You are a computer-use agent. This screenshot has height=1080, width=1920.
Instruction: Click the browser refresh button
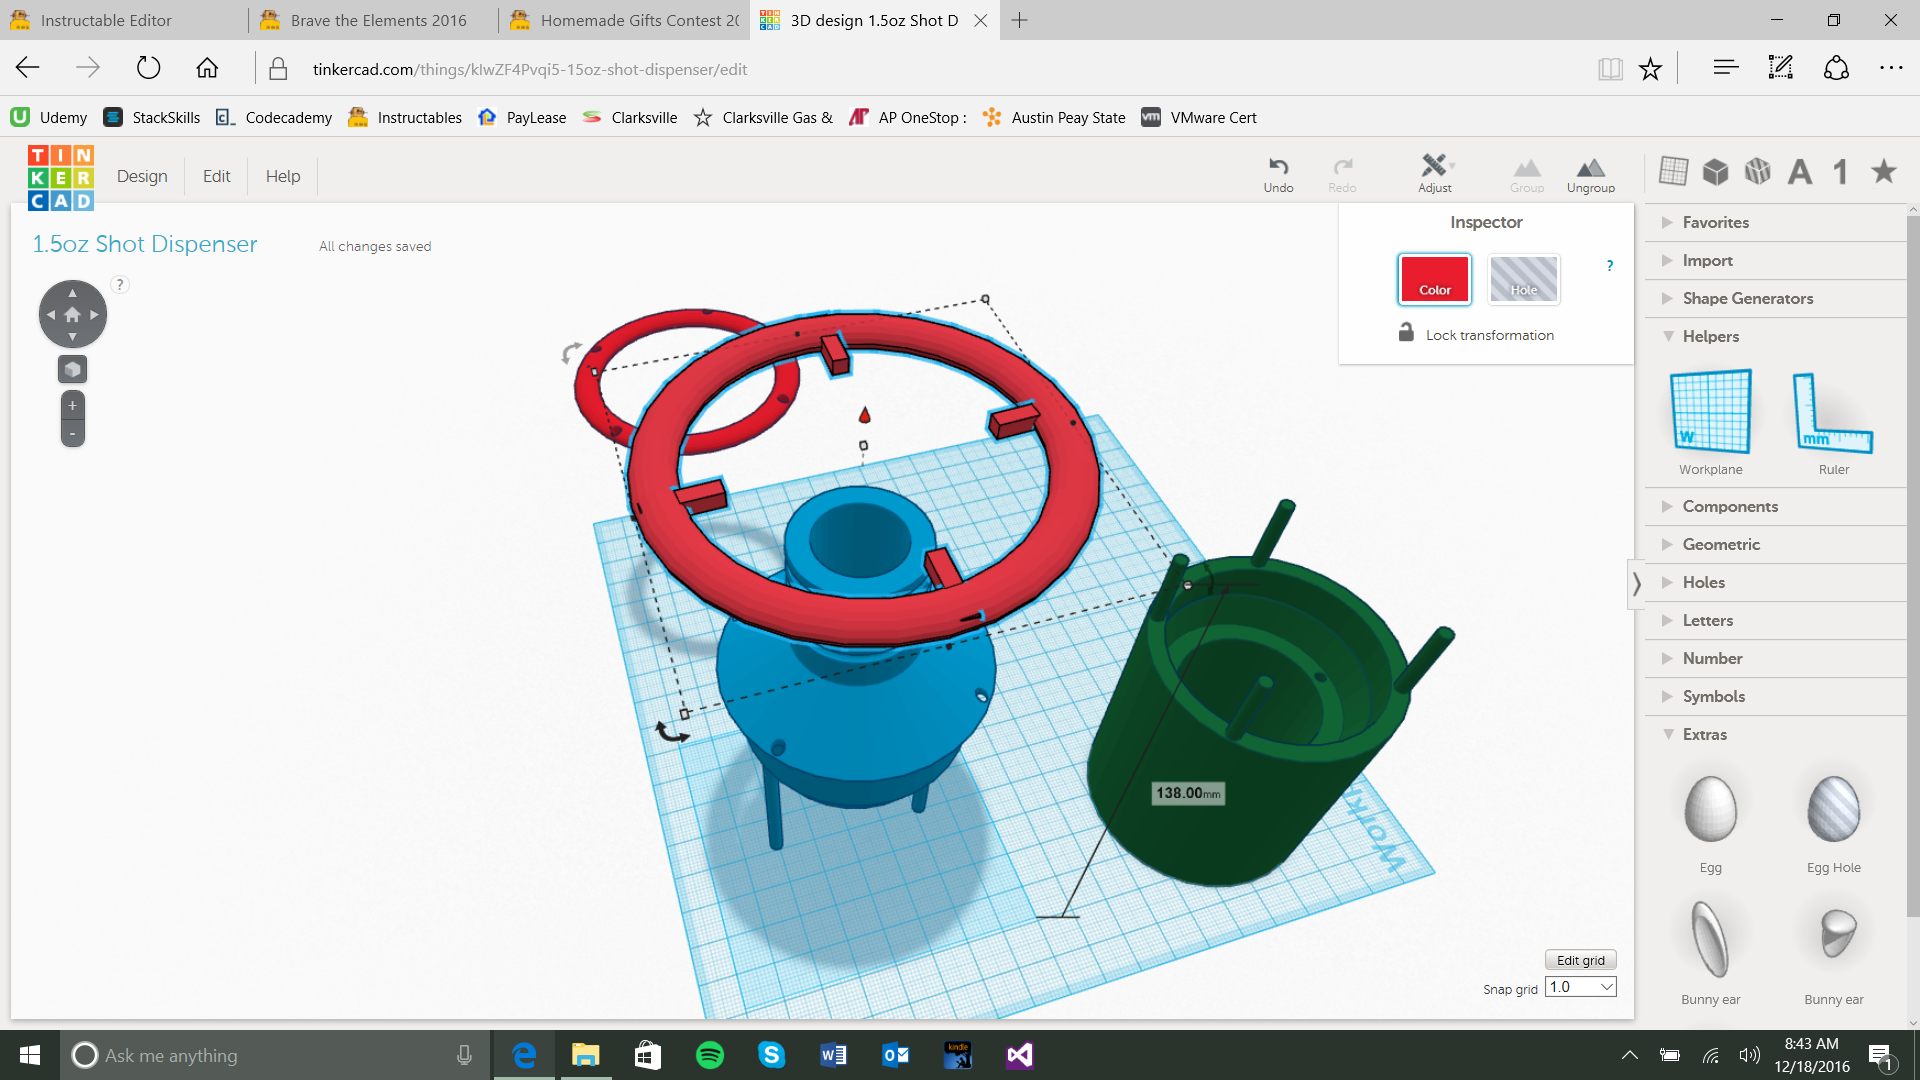click(x=148, y=68)
